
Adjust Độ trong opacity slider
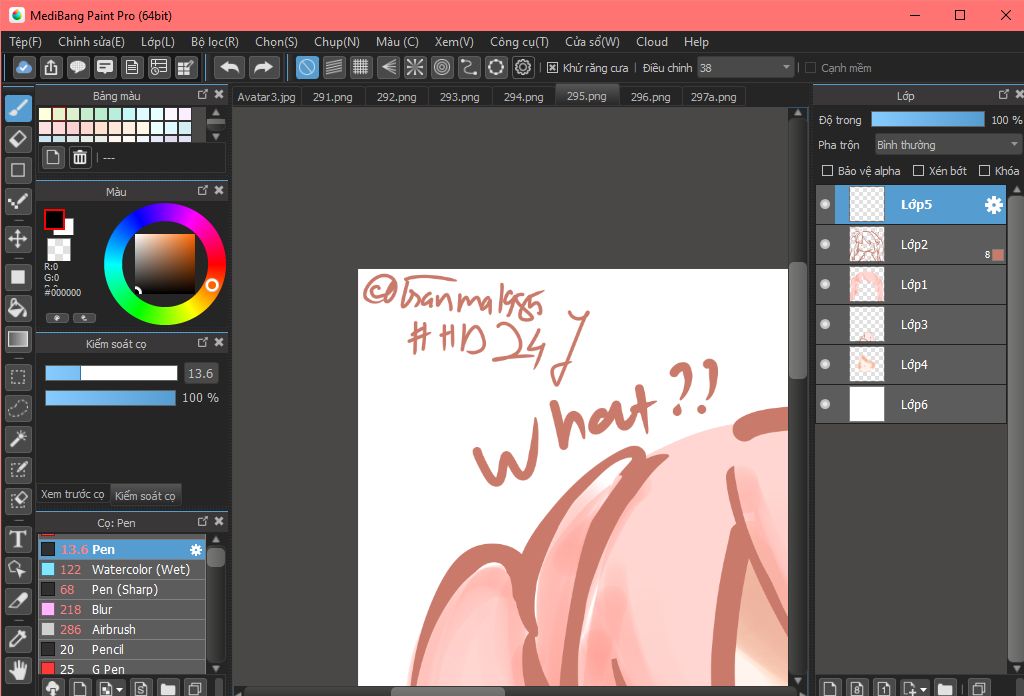click(x=927, y=119)
